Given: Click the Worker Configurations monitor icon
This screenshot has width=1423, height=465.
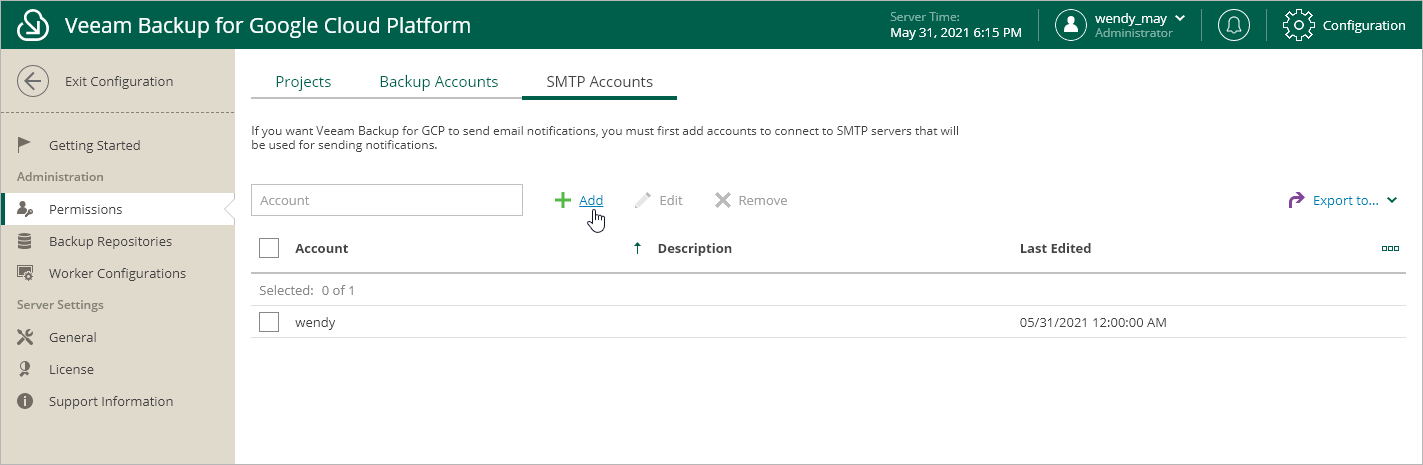Looking at the screenshot, I should tap(26, 273).
